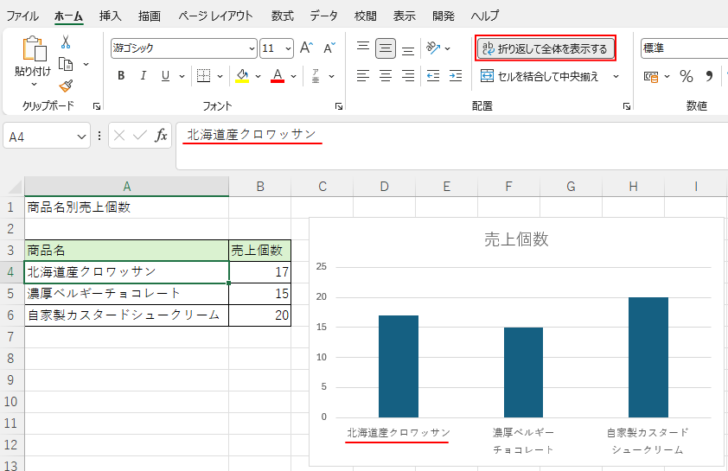Apply red font color A

tap(277, 76)
